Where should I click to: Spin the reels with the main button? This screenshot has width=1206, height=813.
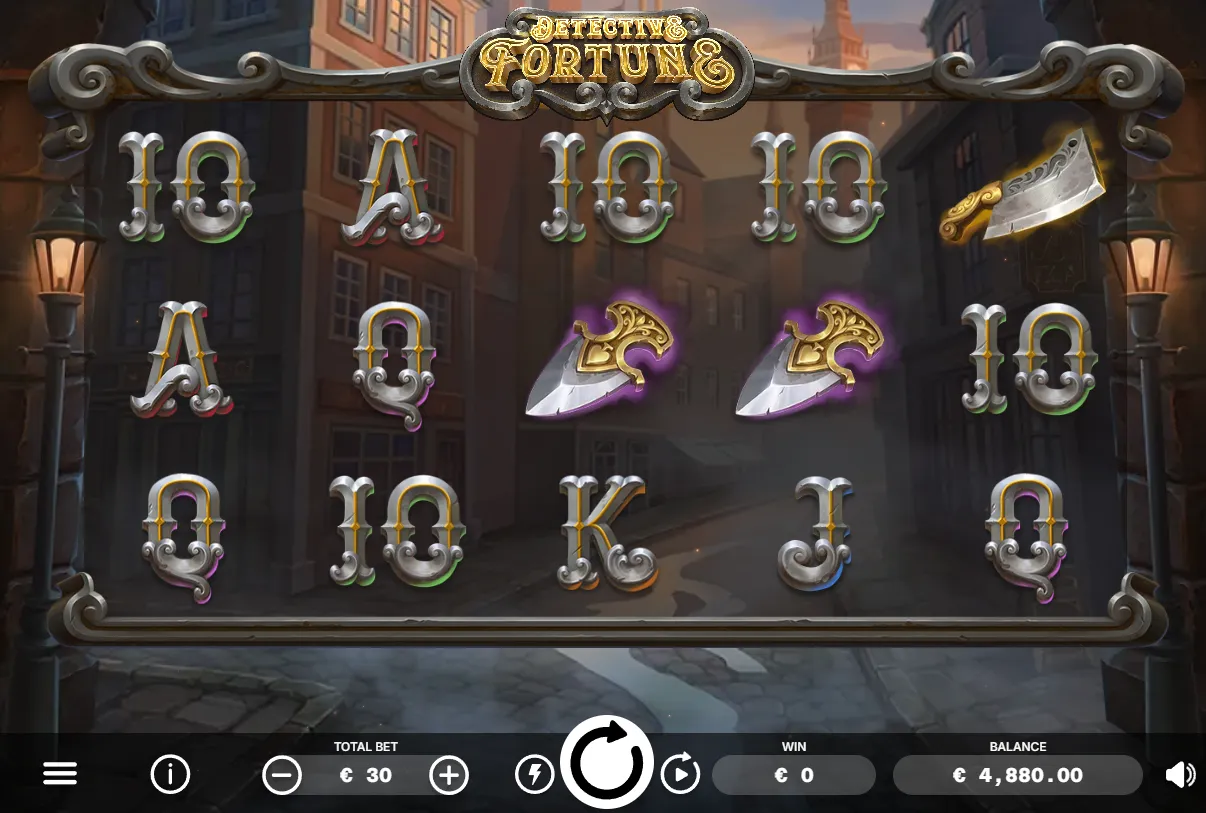click(x=607, y=762)
